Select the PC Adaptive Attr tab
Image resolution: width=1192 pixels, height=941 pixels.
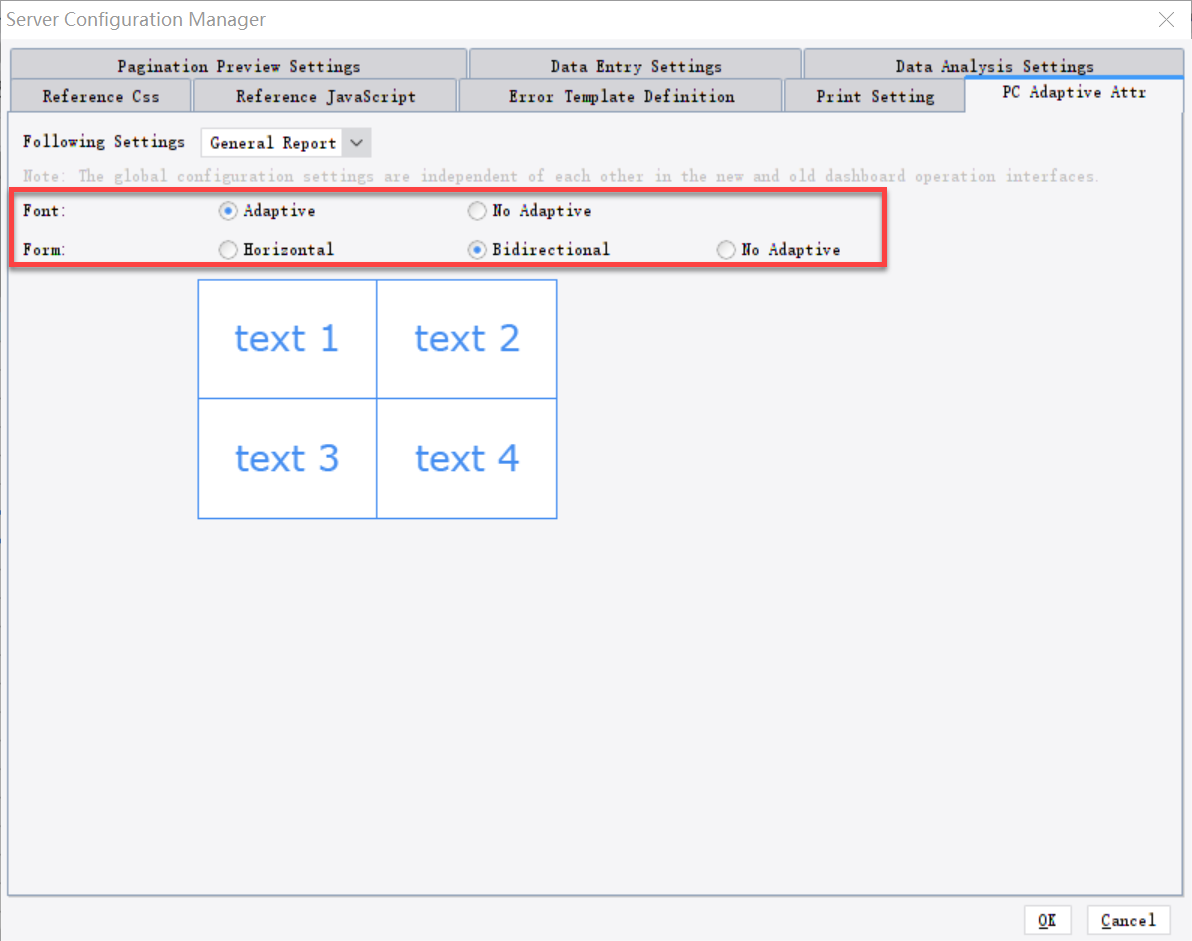click(x=1073, y=93)
